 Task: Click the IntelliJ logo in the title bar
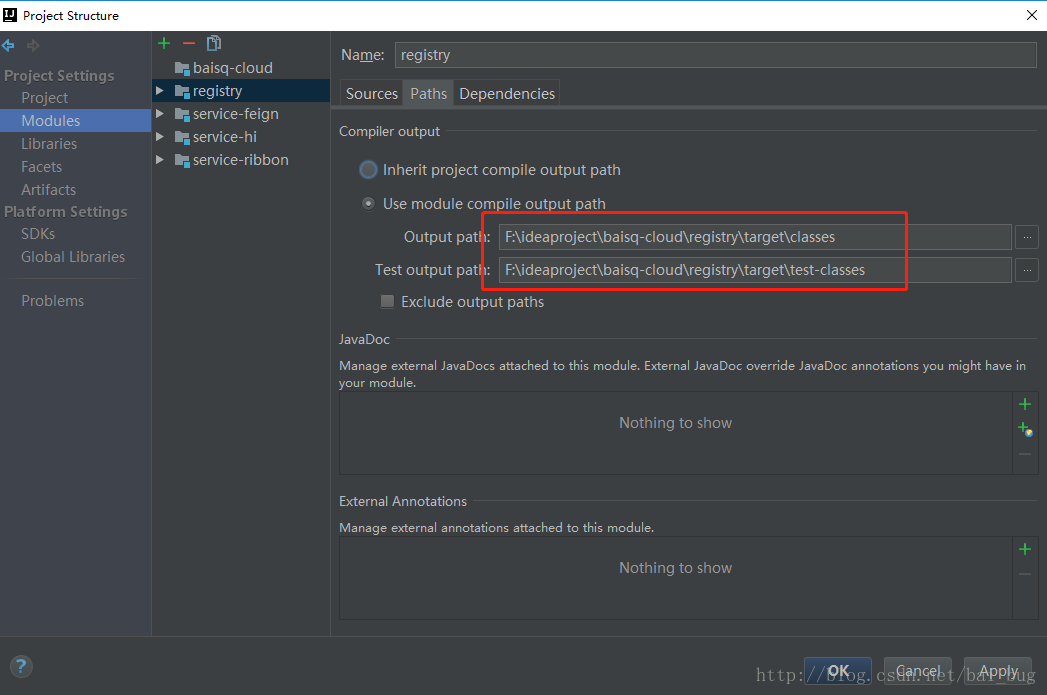pos(10,15)
